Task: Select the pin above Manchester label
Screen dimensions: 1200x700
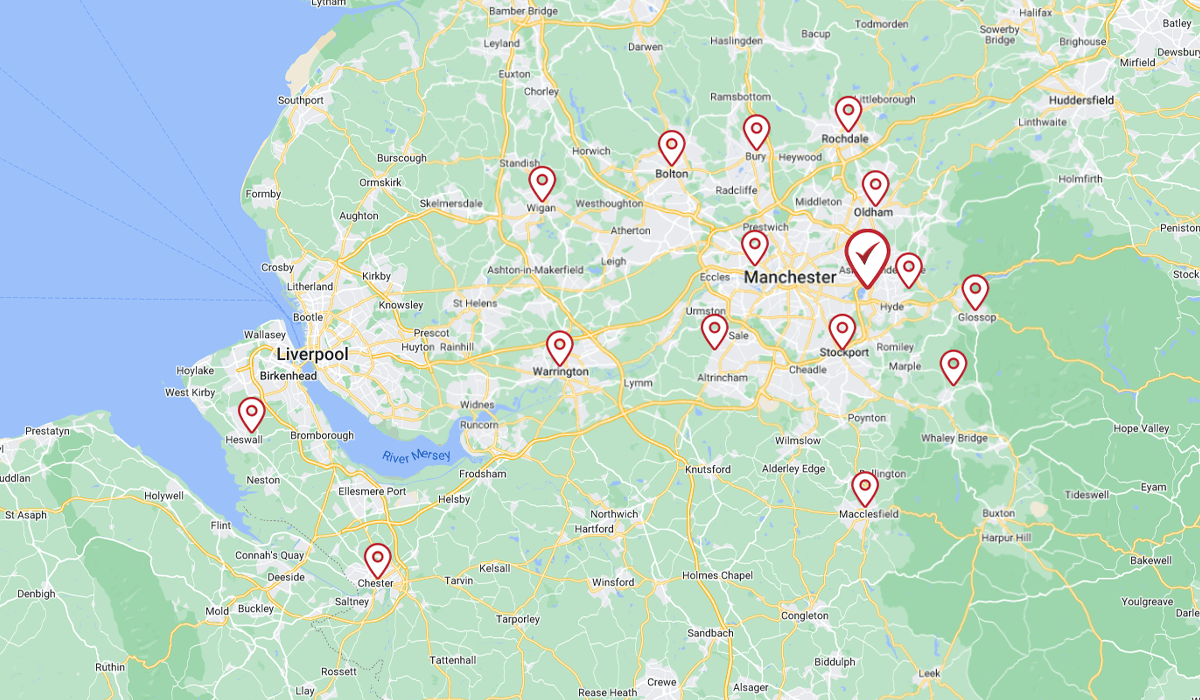Action: point(755,248)
